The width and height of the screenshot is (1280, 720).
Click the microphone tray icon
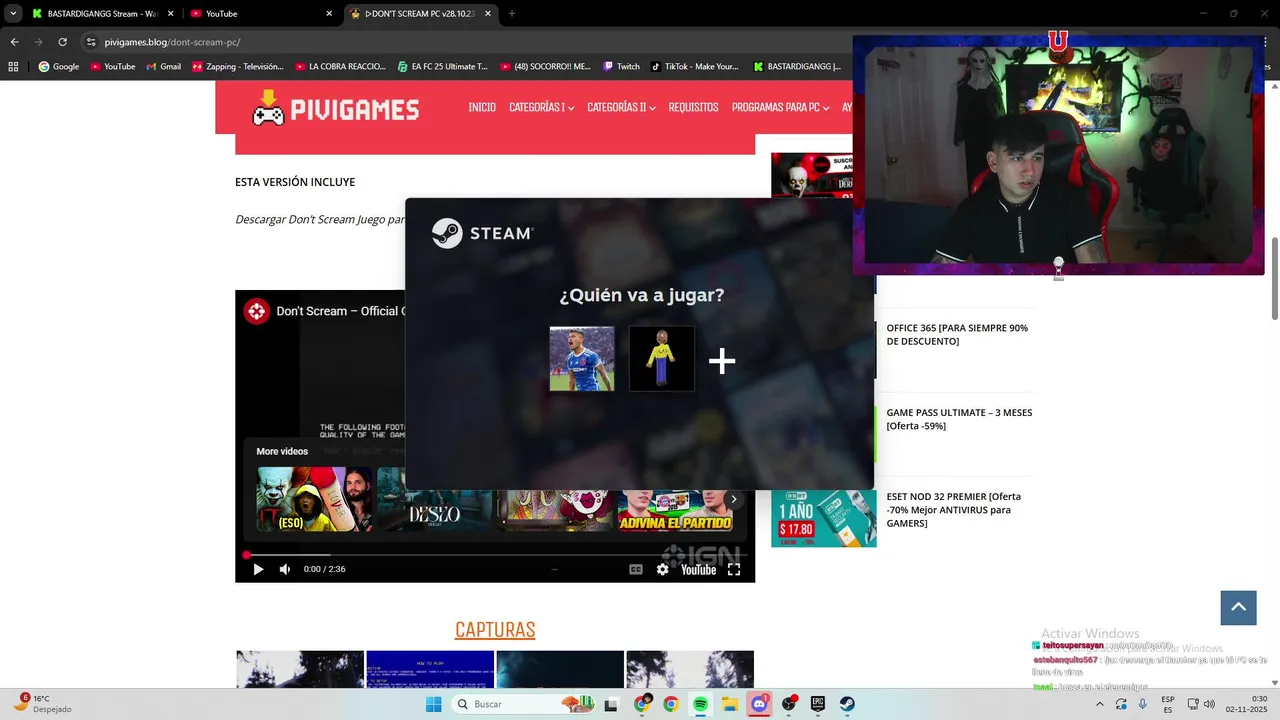[1143, 704]
